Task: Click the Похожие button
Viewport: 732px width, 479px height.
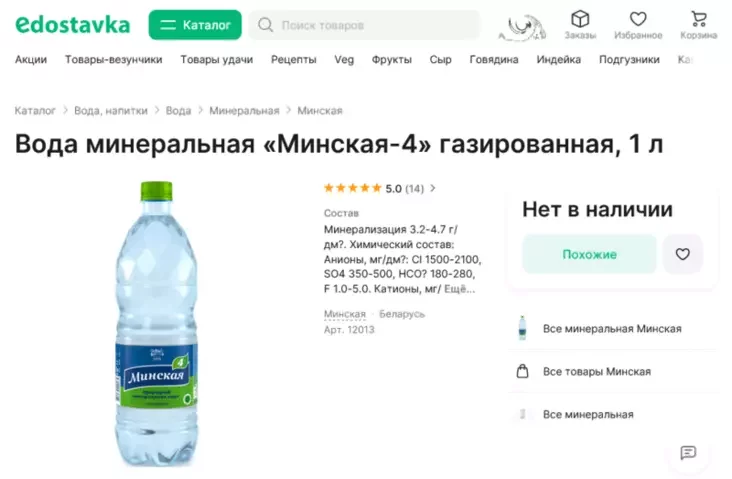Action: (589, 254)
